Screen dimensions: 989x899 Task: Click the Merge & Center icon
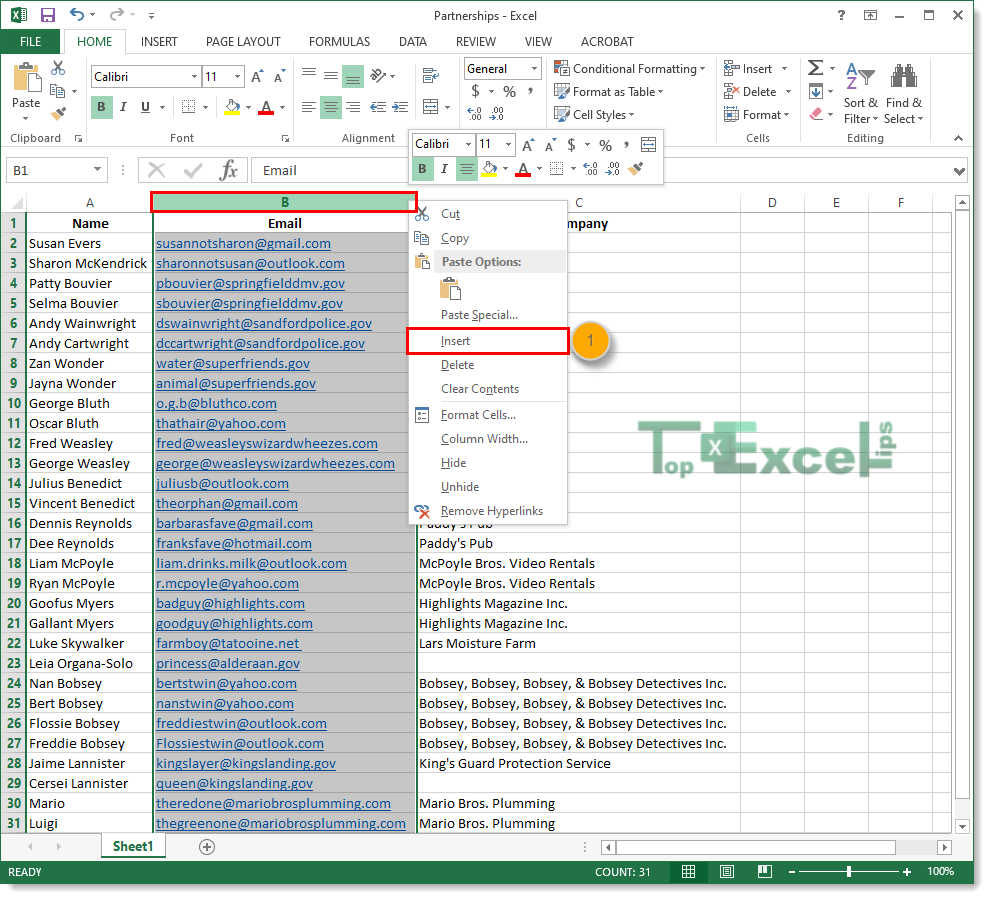click(431, 107)
